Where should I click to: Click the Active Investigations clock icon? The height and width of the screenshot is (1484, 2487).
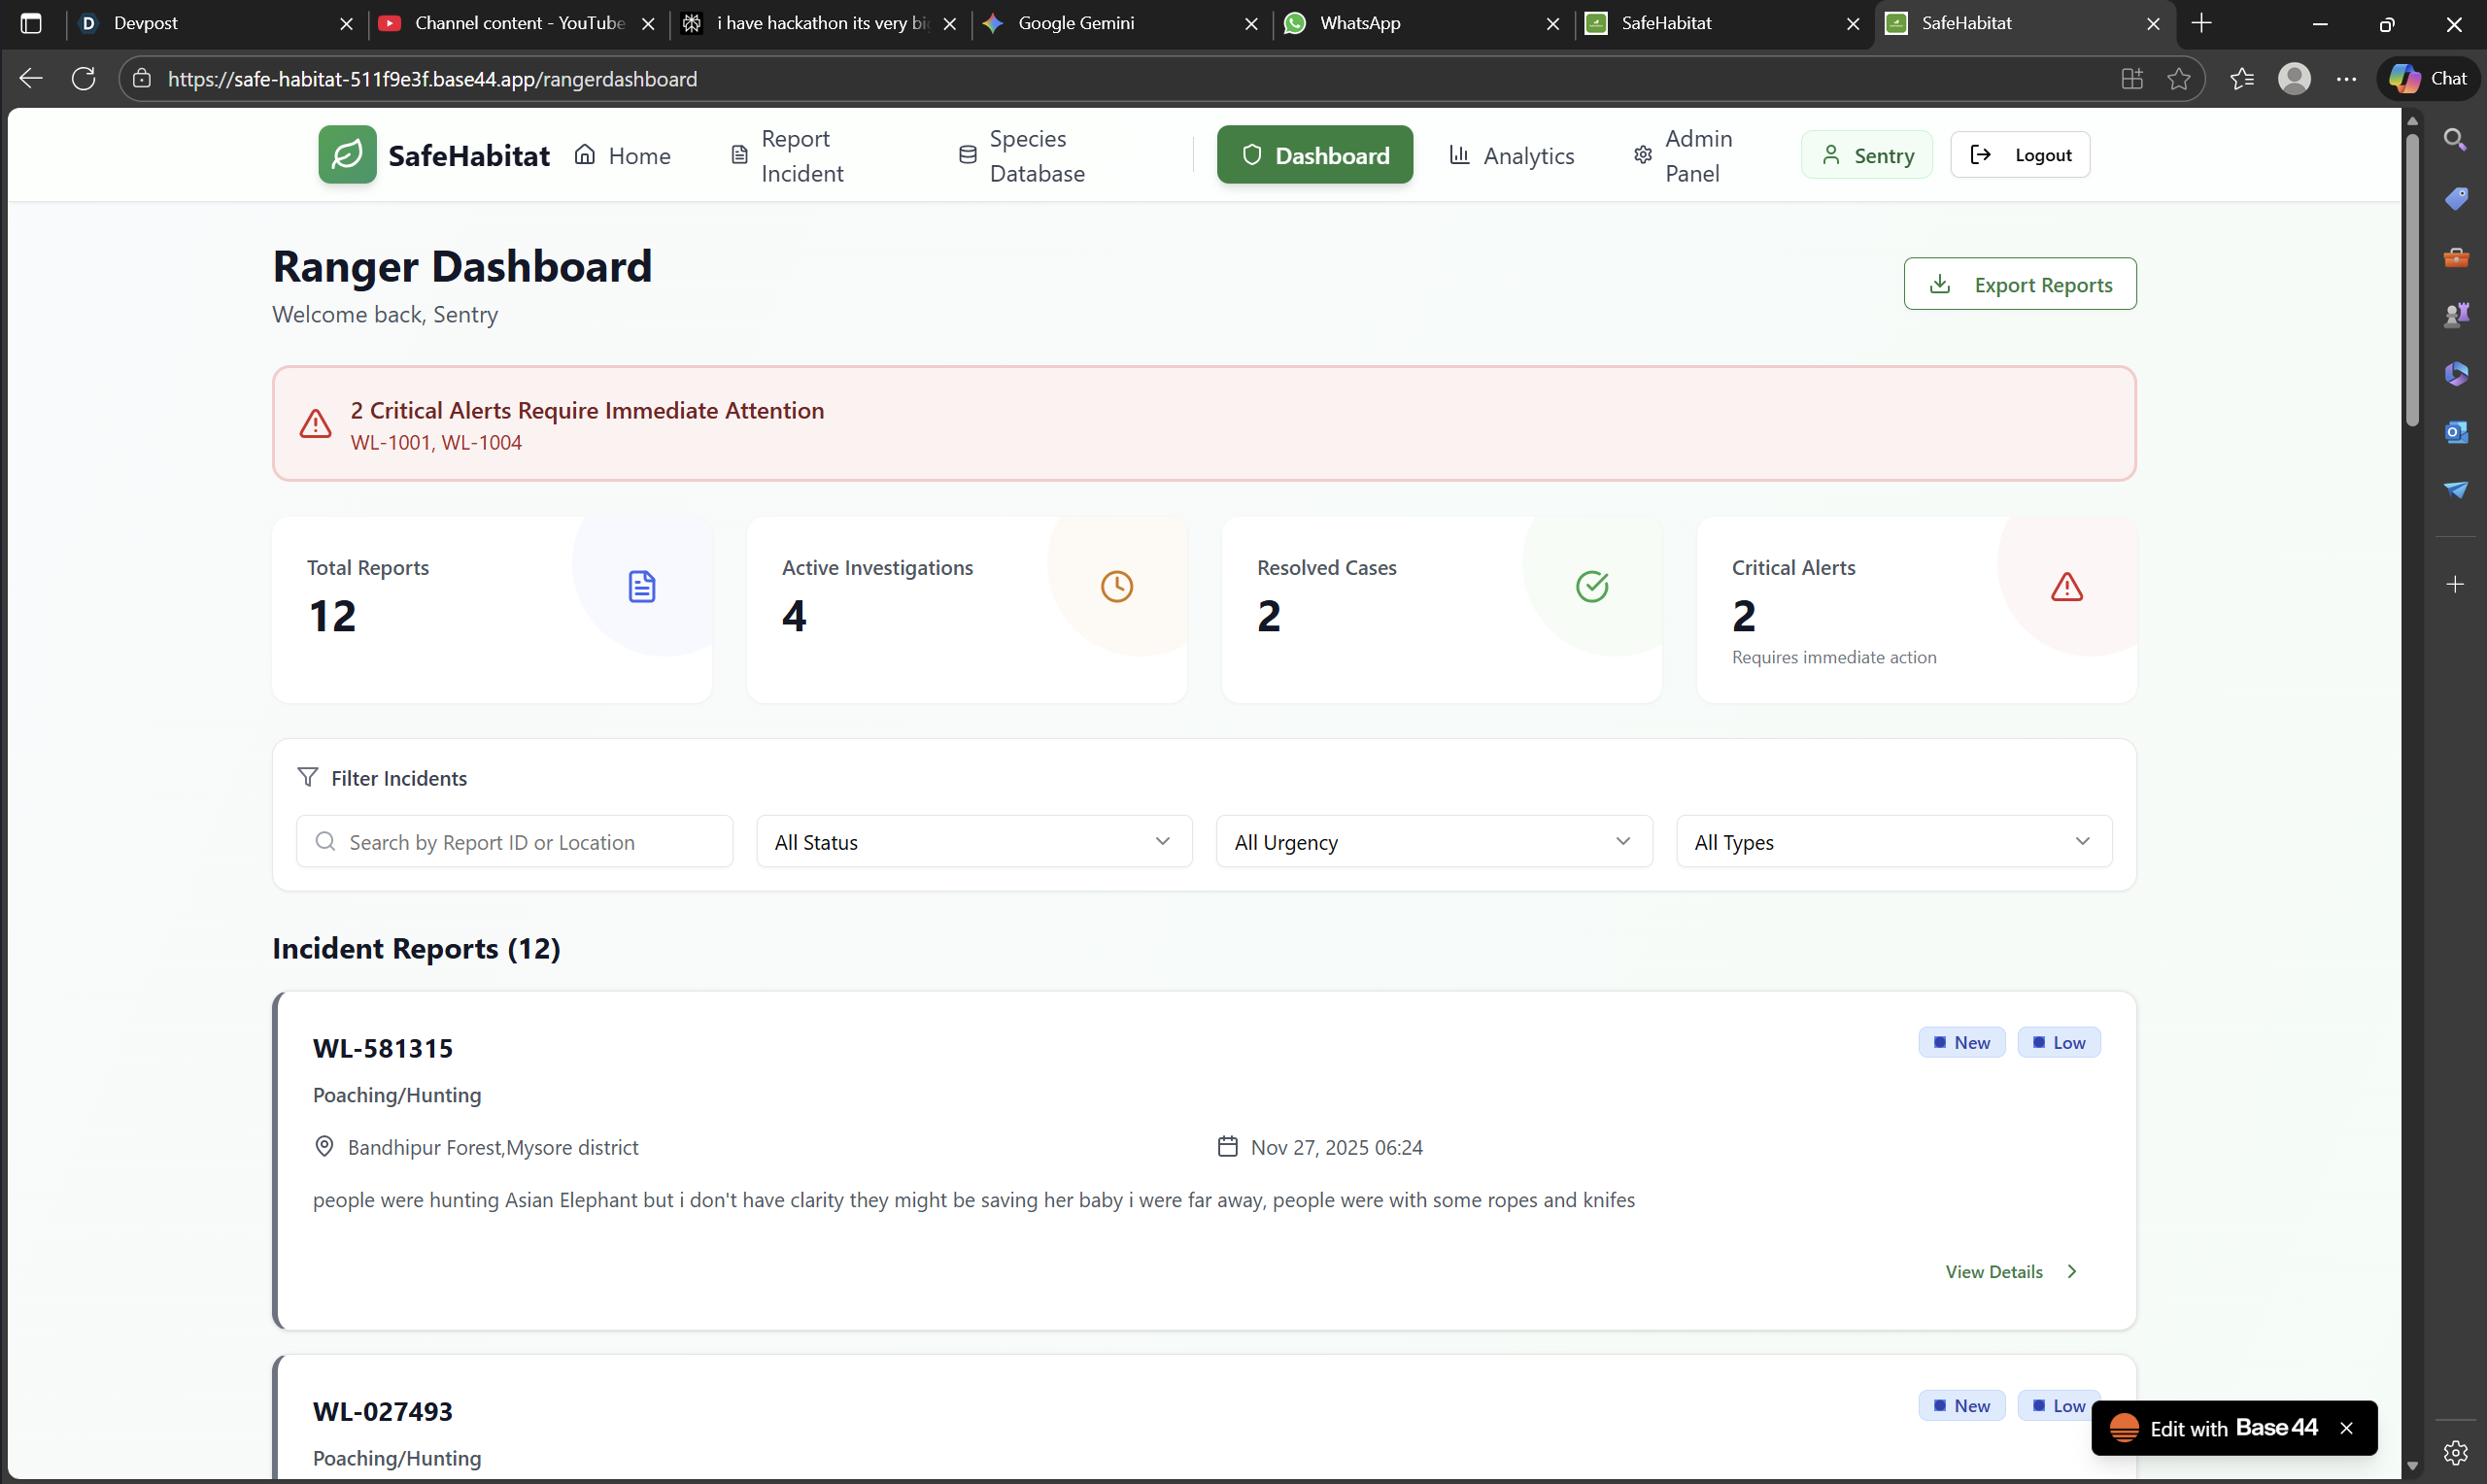pyautogui.click(x=1116, y=587)
